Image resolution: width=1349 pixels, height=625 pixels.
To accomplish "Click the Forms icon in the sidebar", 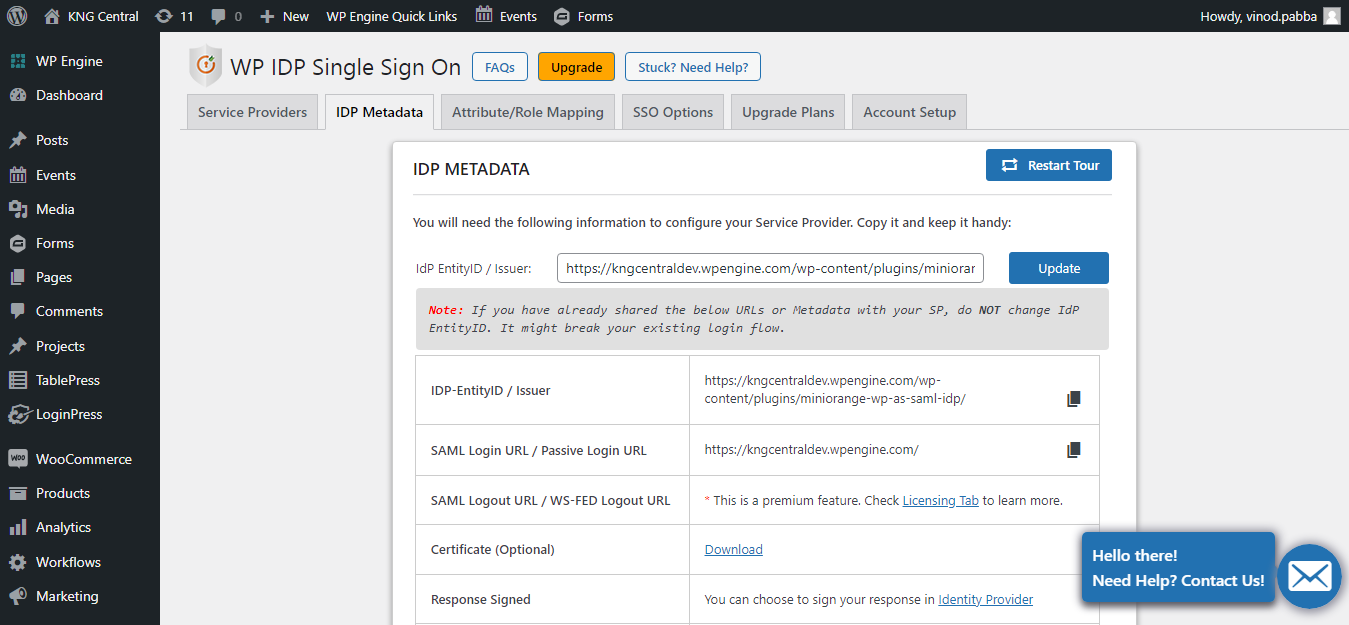I will (x=18, y=243).
